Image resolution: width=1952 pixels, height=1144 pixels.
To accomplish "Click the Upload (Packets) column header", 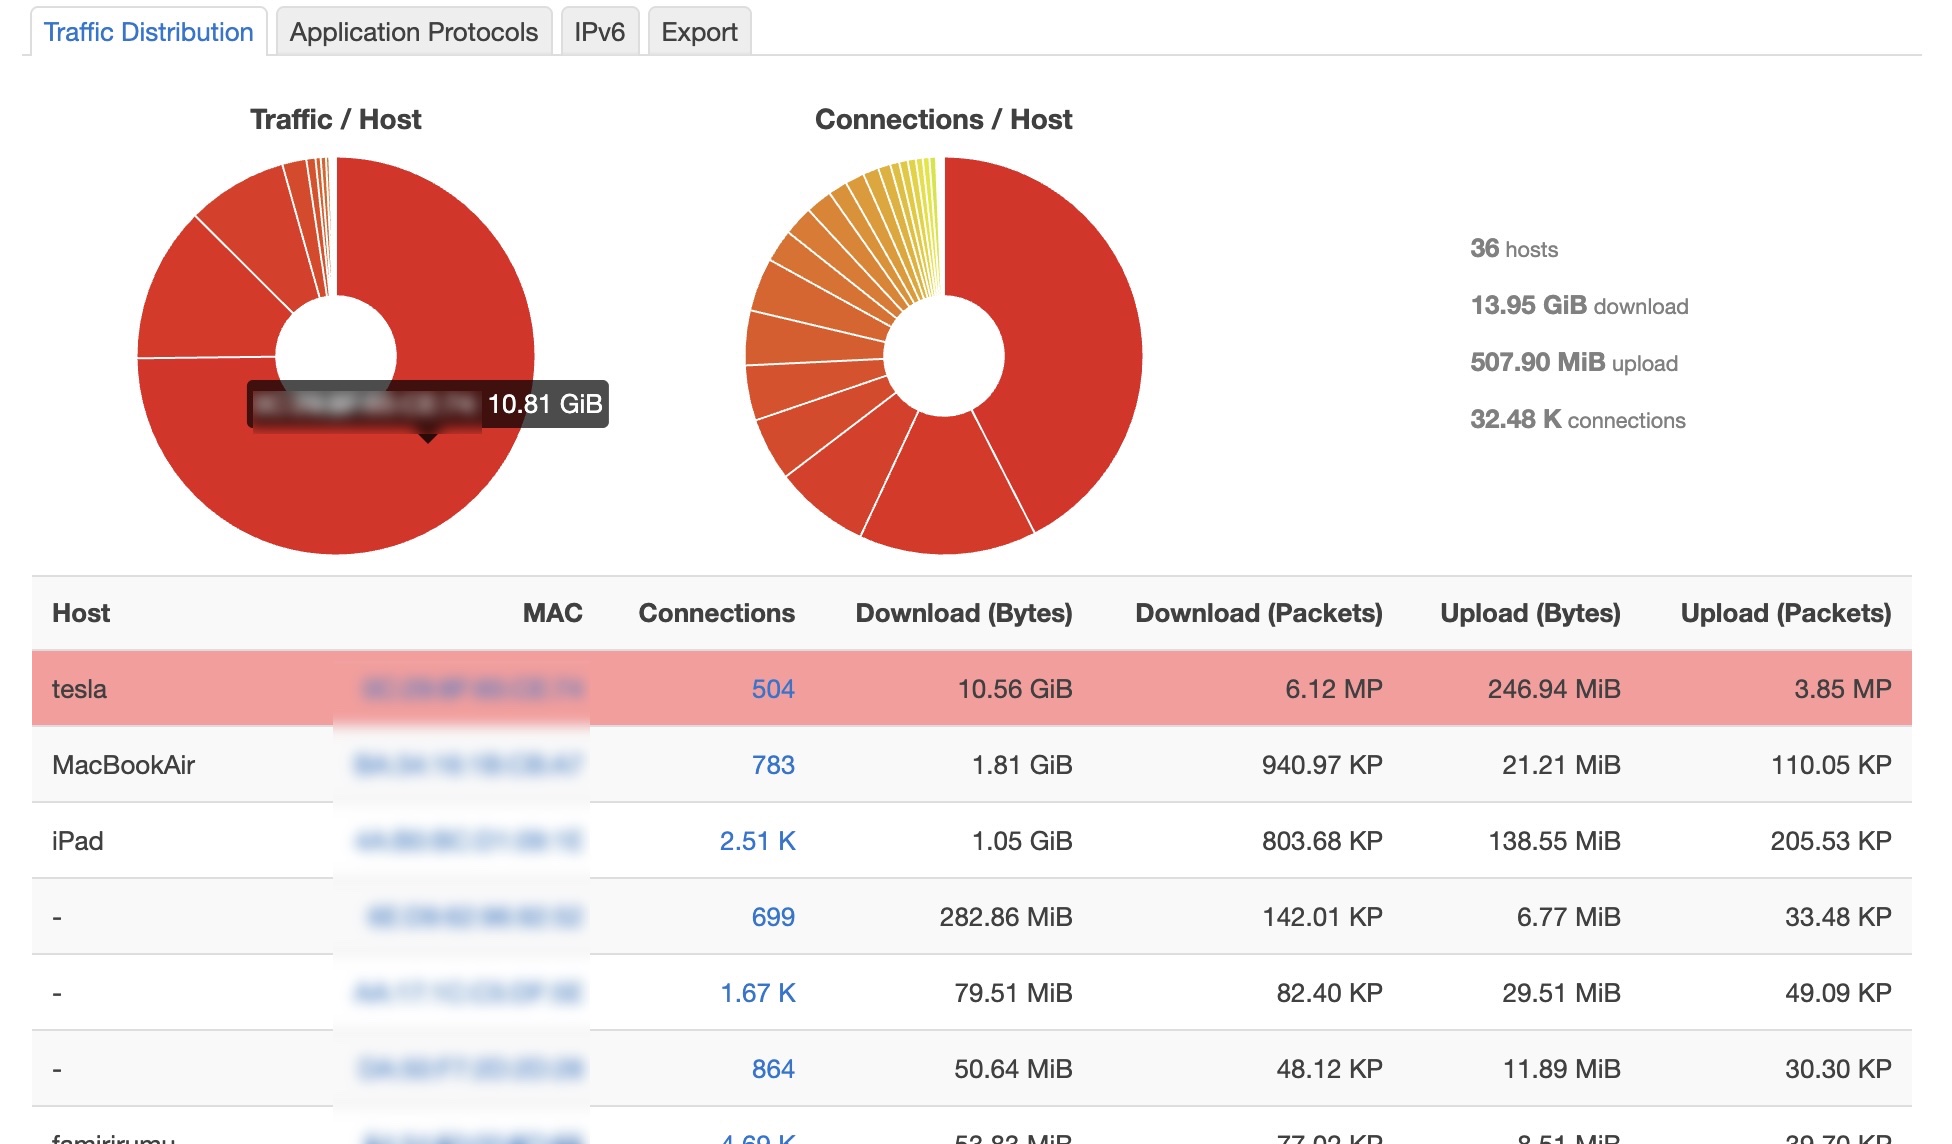I will coord(1785,613).
